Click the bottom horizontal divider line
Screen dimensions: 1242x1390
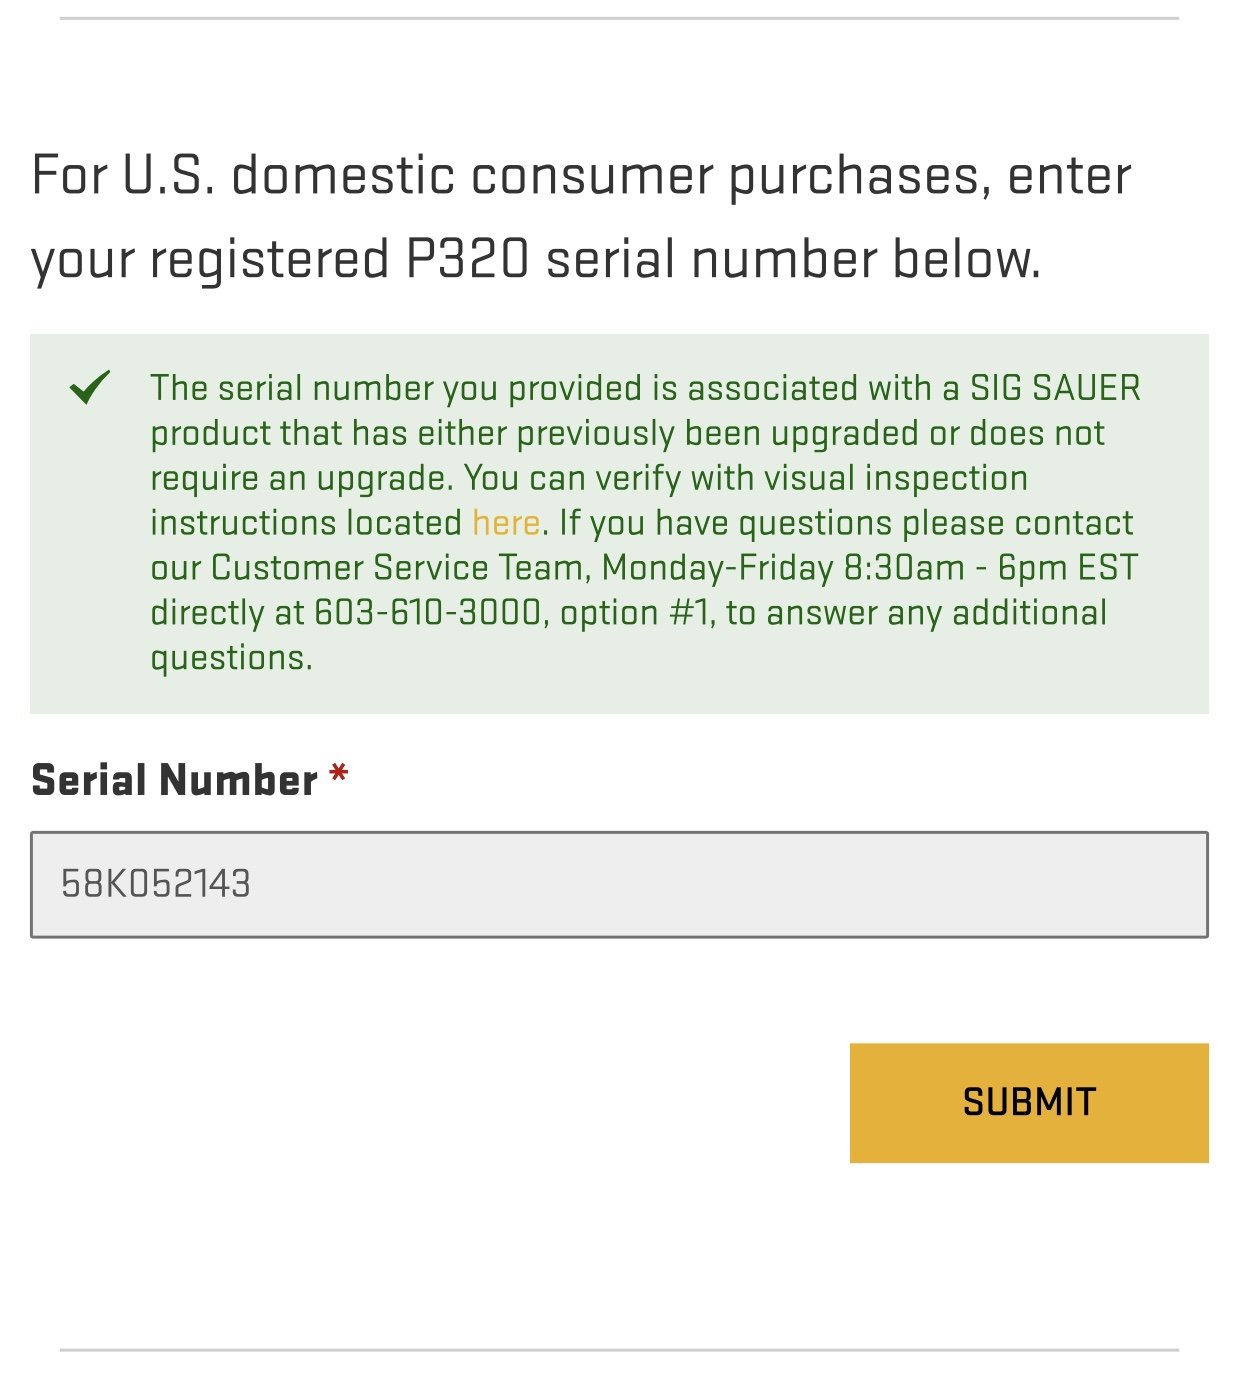(619, 1350)
